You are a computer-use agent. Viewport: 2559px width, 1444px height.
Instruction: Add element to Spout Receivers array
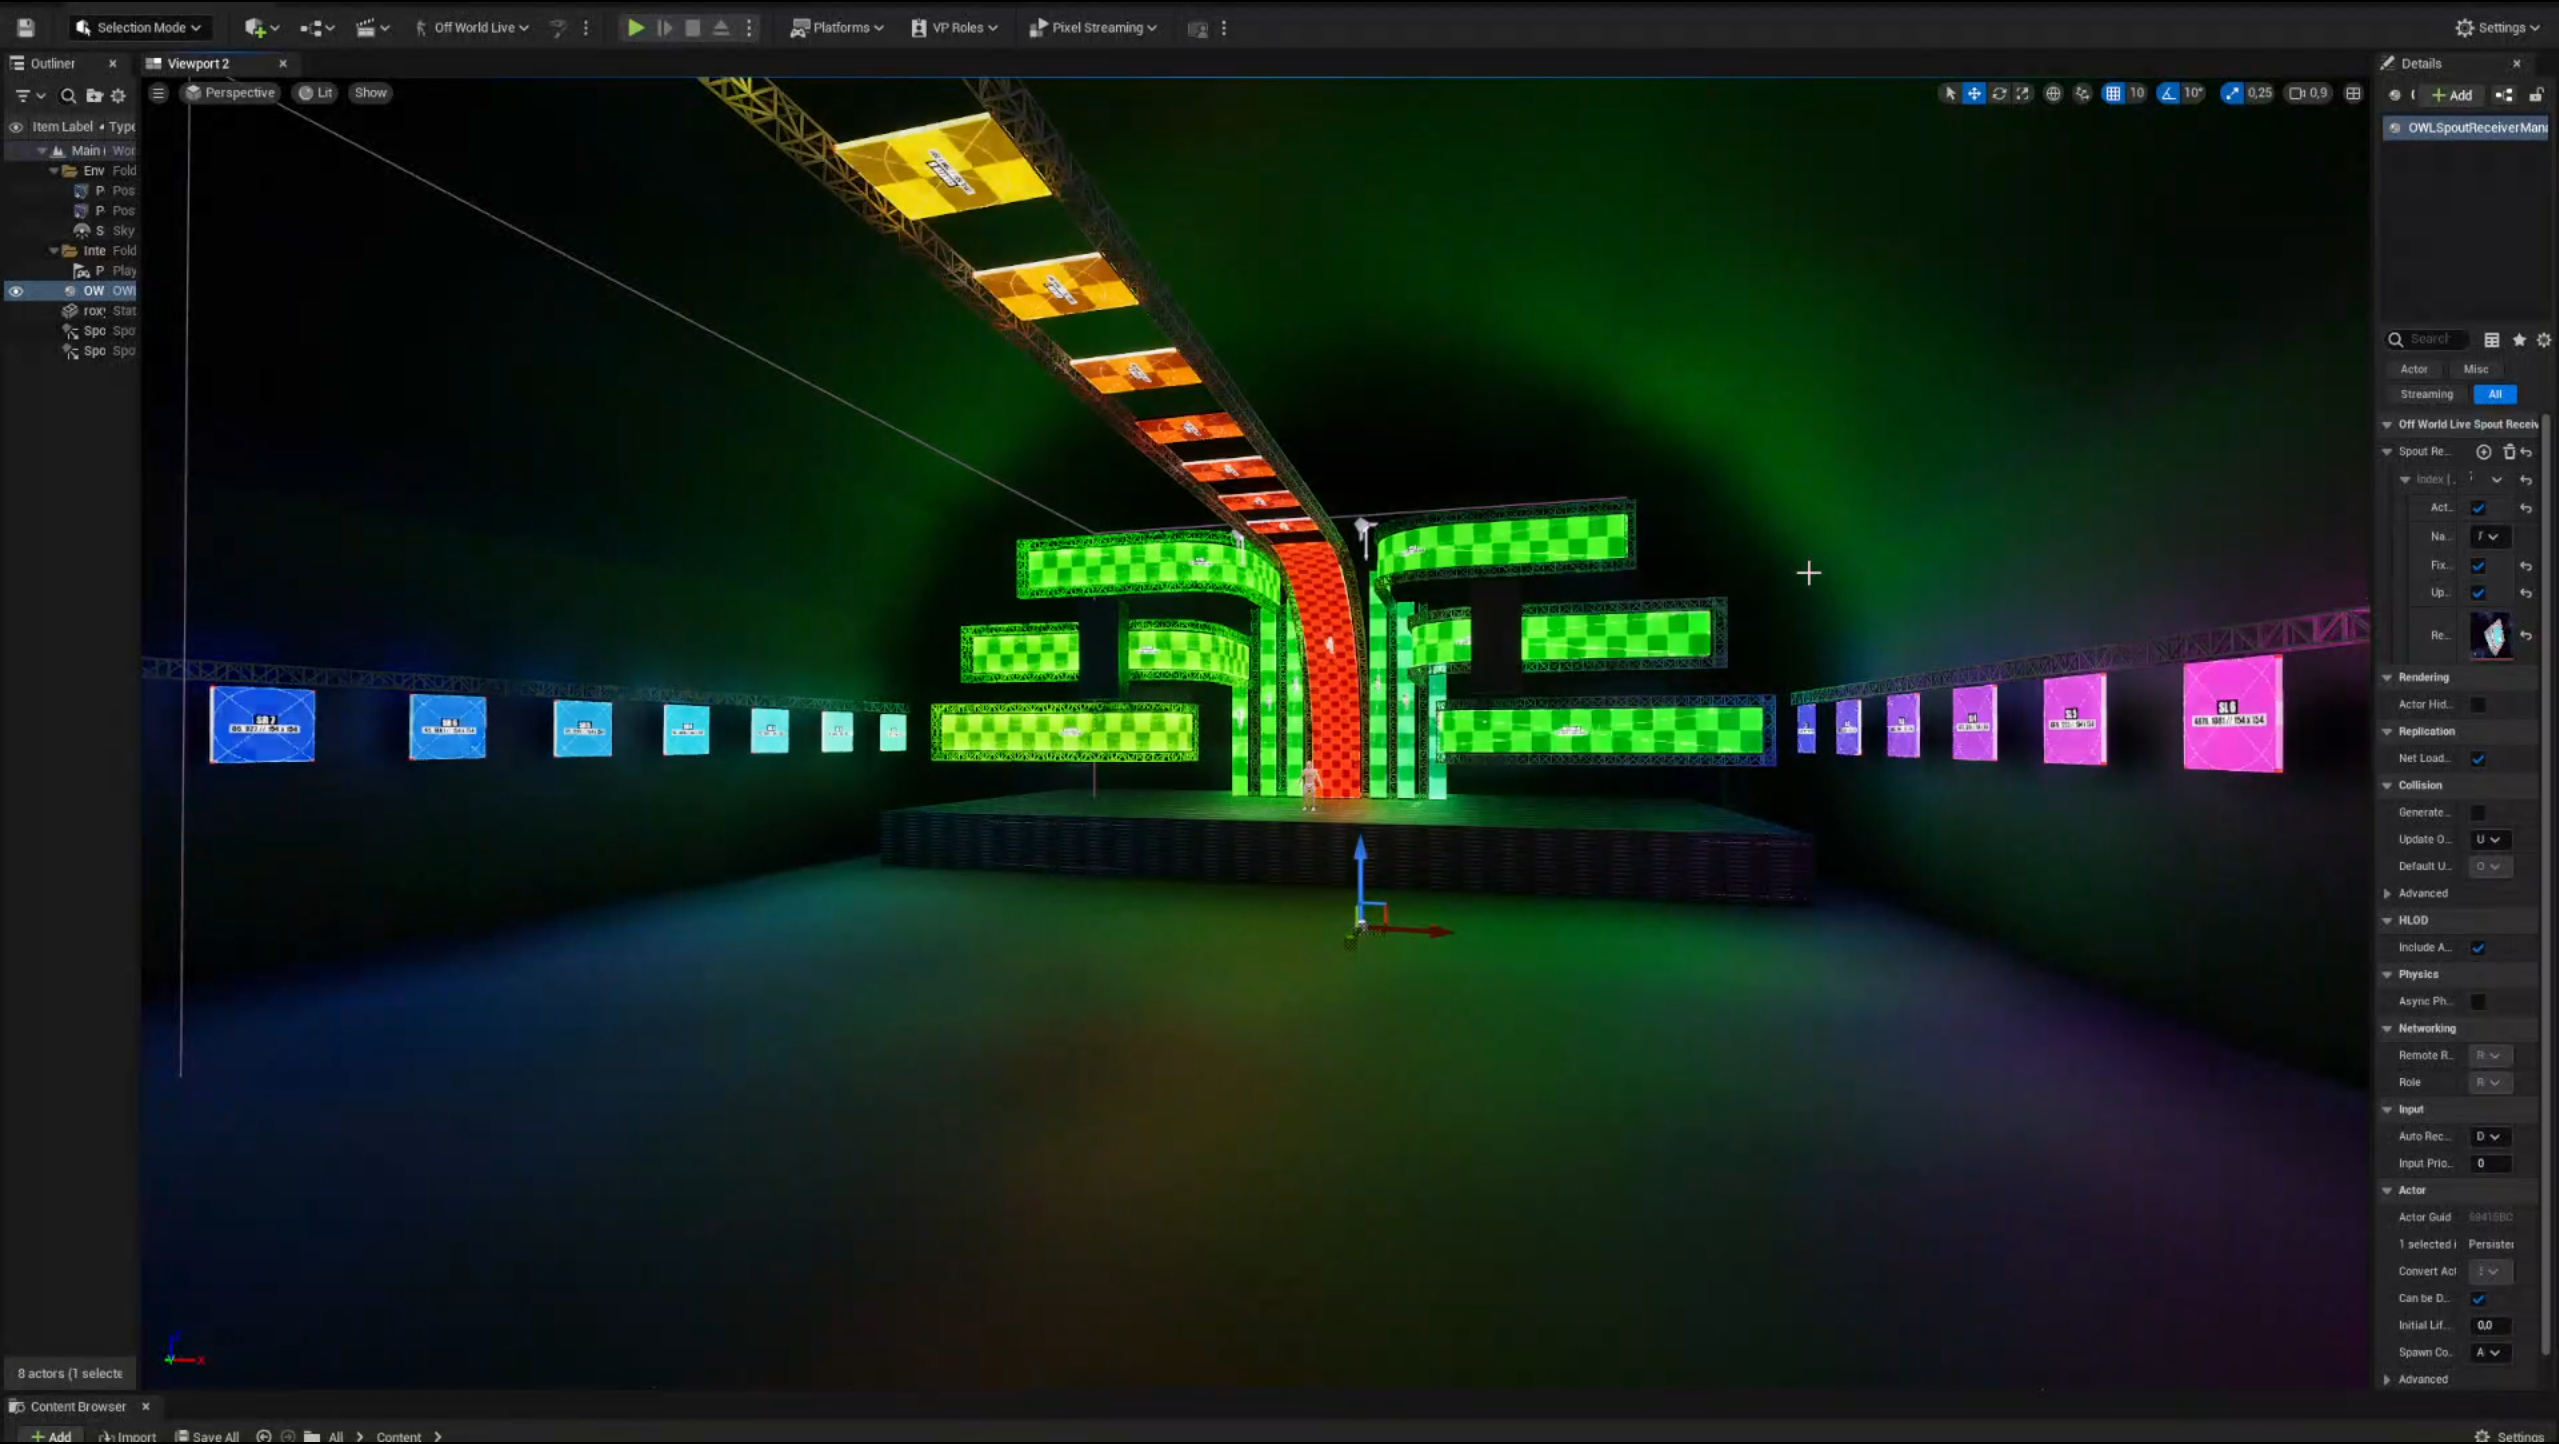tap(2483, 452)
